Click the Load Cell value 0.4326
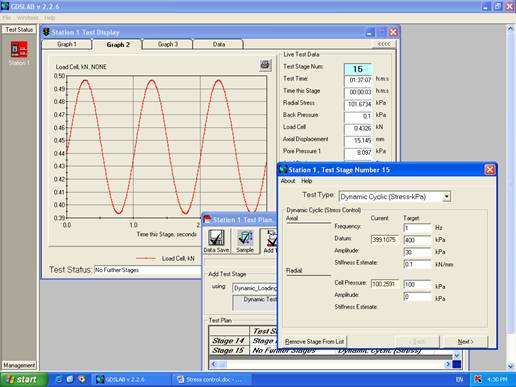The height and width of the screenshot is (387, 516). pos(358,129)
